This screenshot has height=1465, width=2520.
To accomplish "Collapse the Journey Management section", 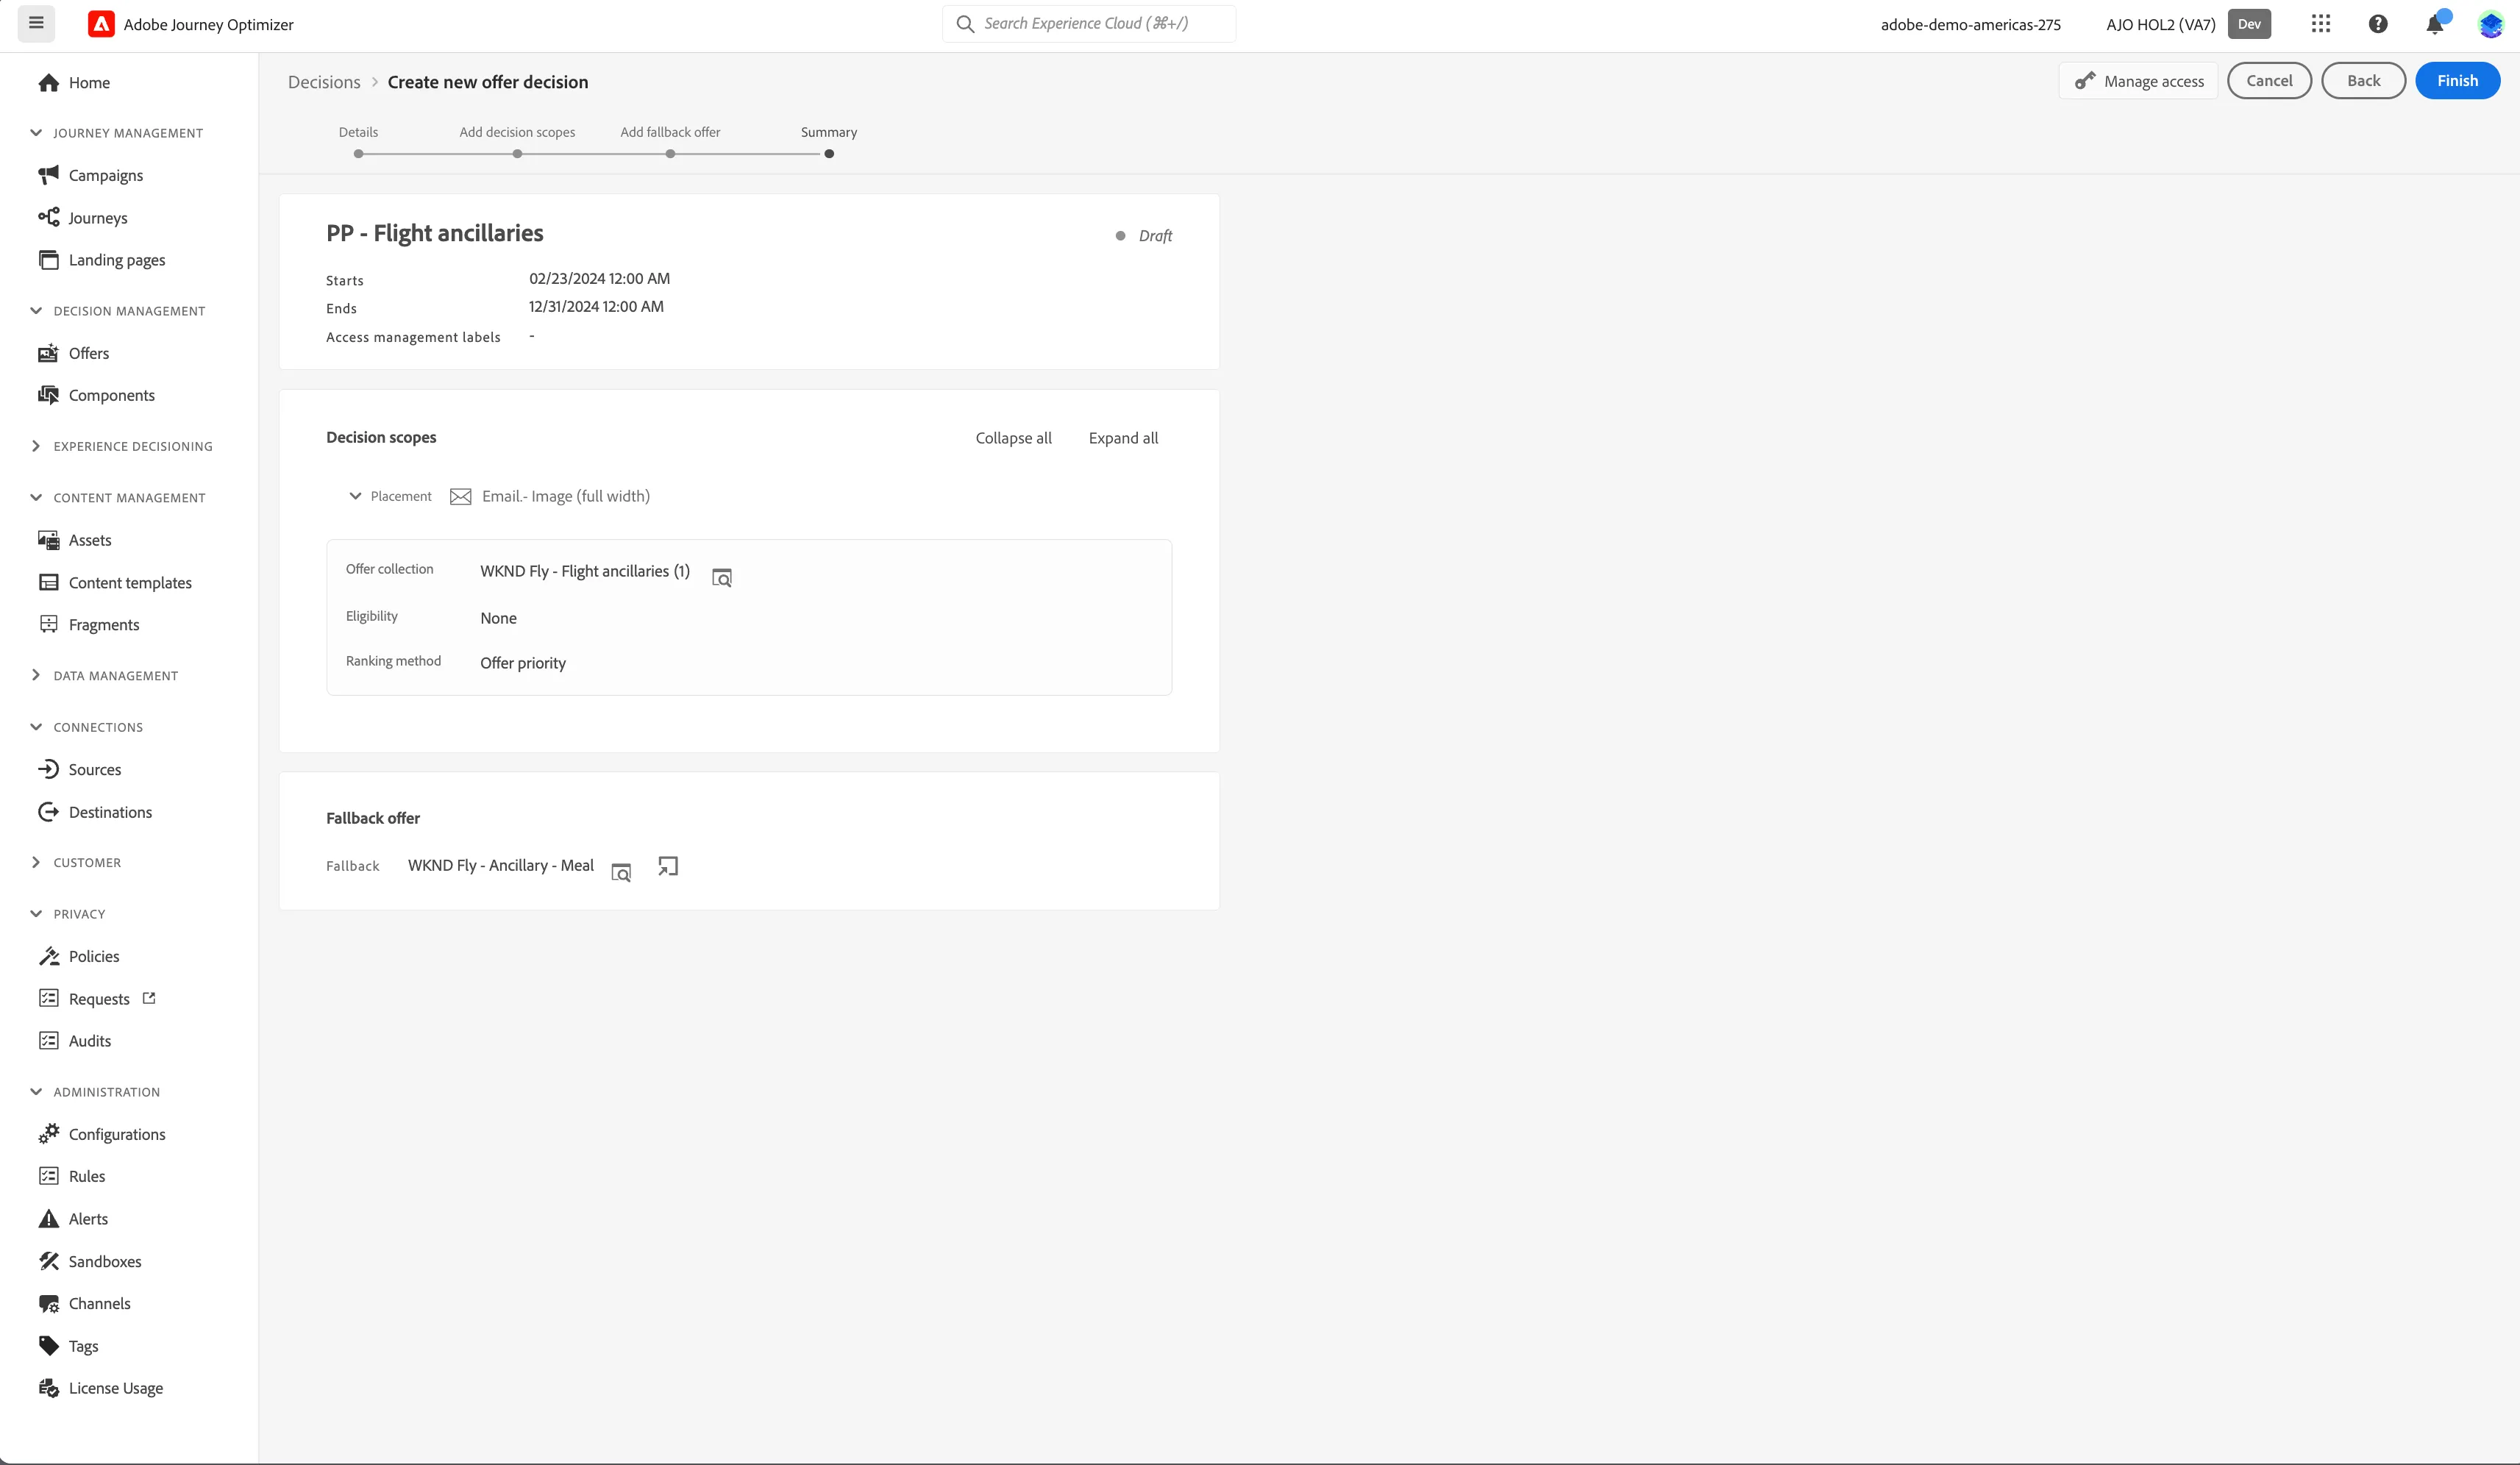I will tap(36, 132).
